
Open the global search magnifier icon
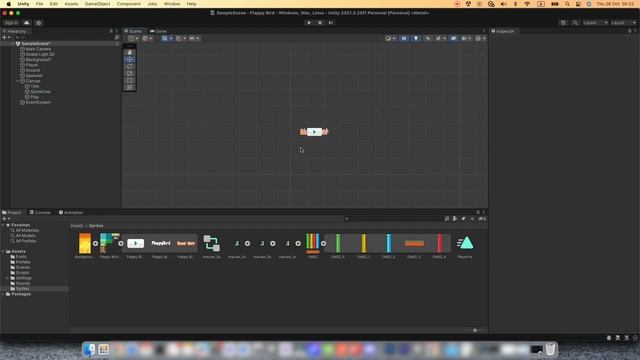(575, 23)
